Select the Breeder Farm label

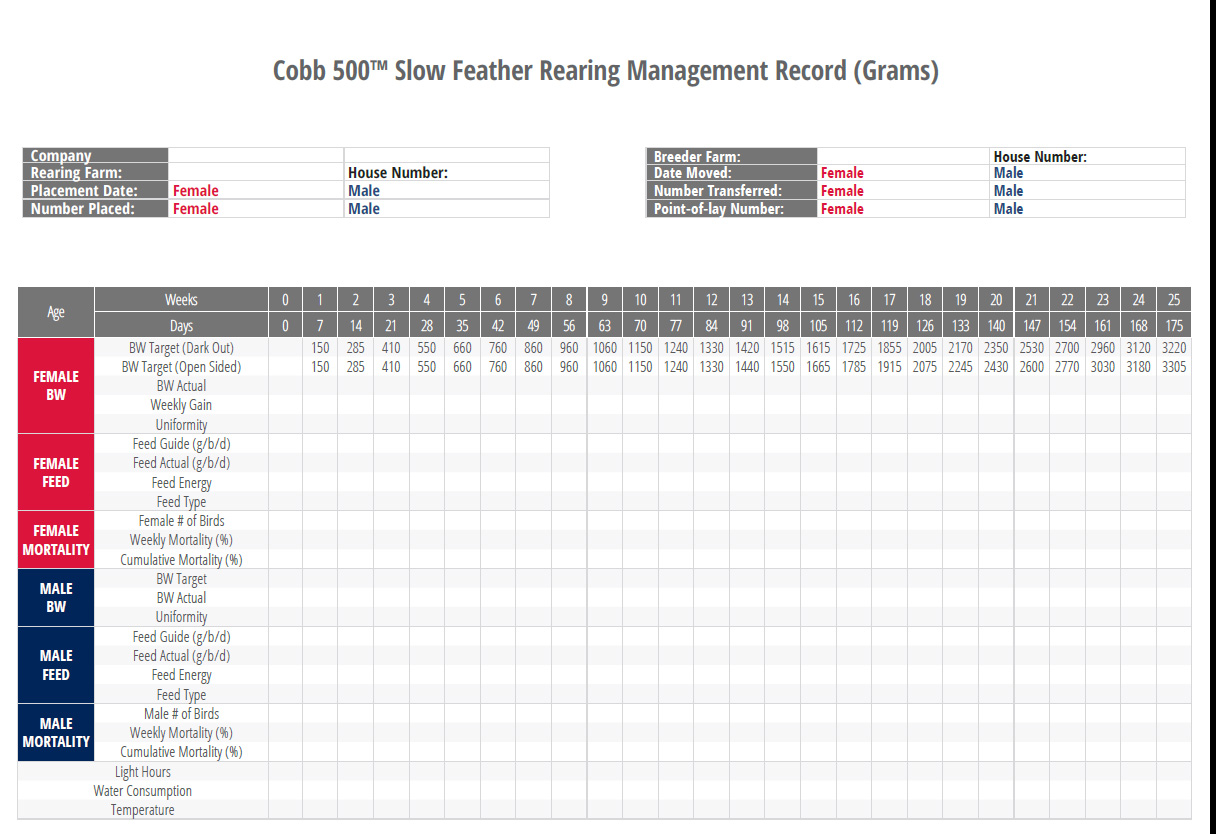click(697, 157)
